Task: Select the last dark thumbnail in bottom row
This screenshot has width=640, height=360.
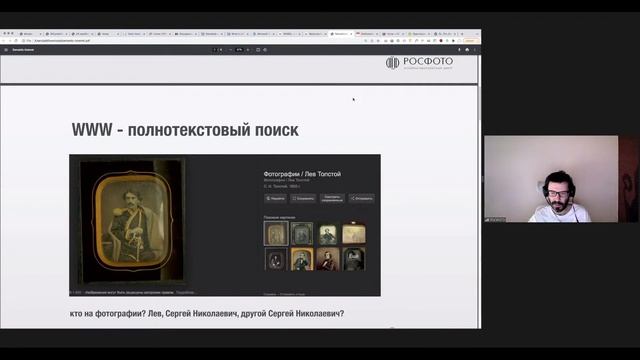Action: (x=353, y=259)
